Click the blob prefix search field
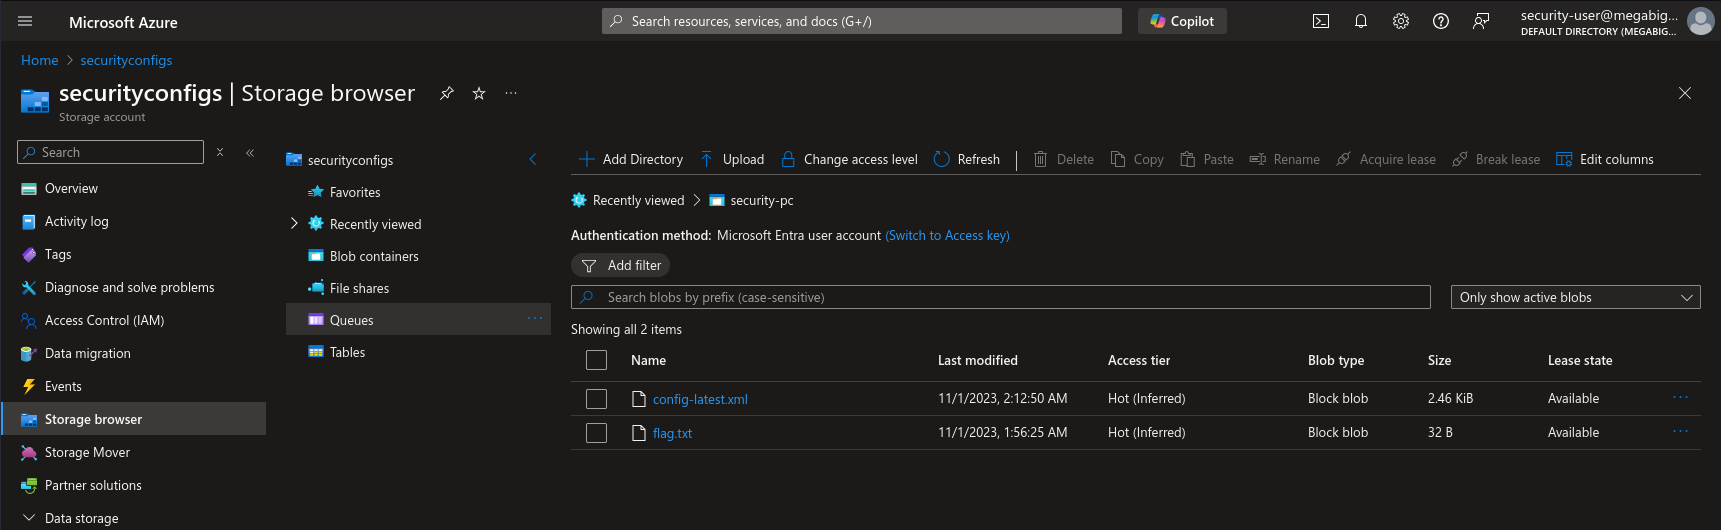1721x530 pixels. (1000, 297)
